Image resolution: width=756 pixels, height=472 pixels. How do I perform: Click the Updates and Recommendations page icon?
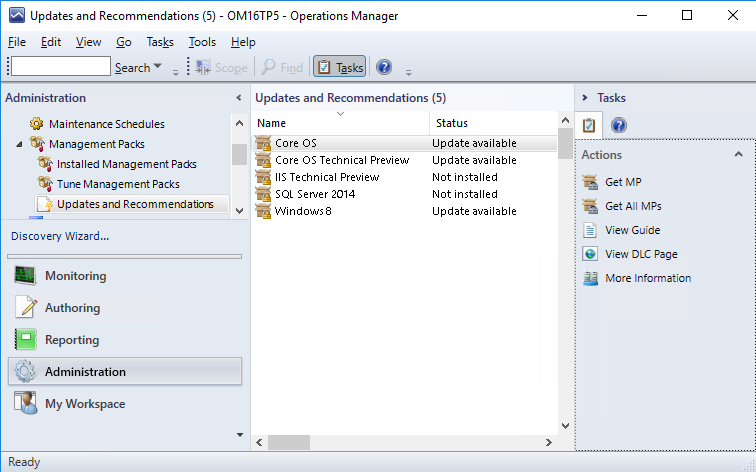point(45,204)
